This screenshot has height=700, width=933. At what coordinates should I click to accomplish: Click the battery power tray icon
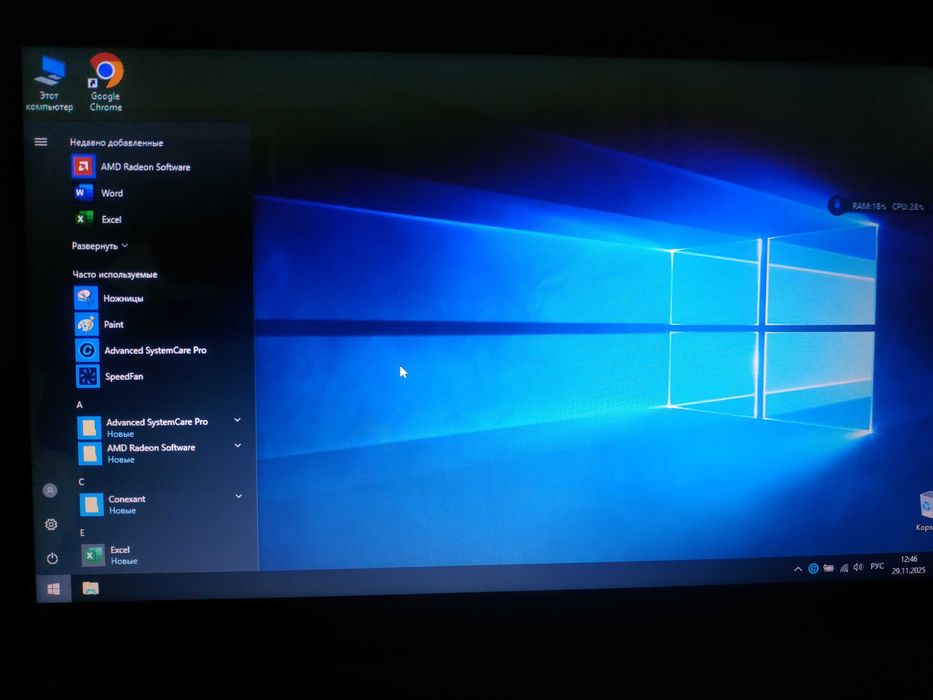pos(828,568)
